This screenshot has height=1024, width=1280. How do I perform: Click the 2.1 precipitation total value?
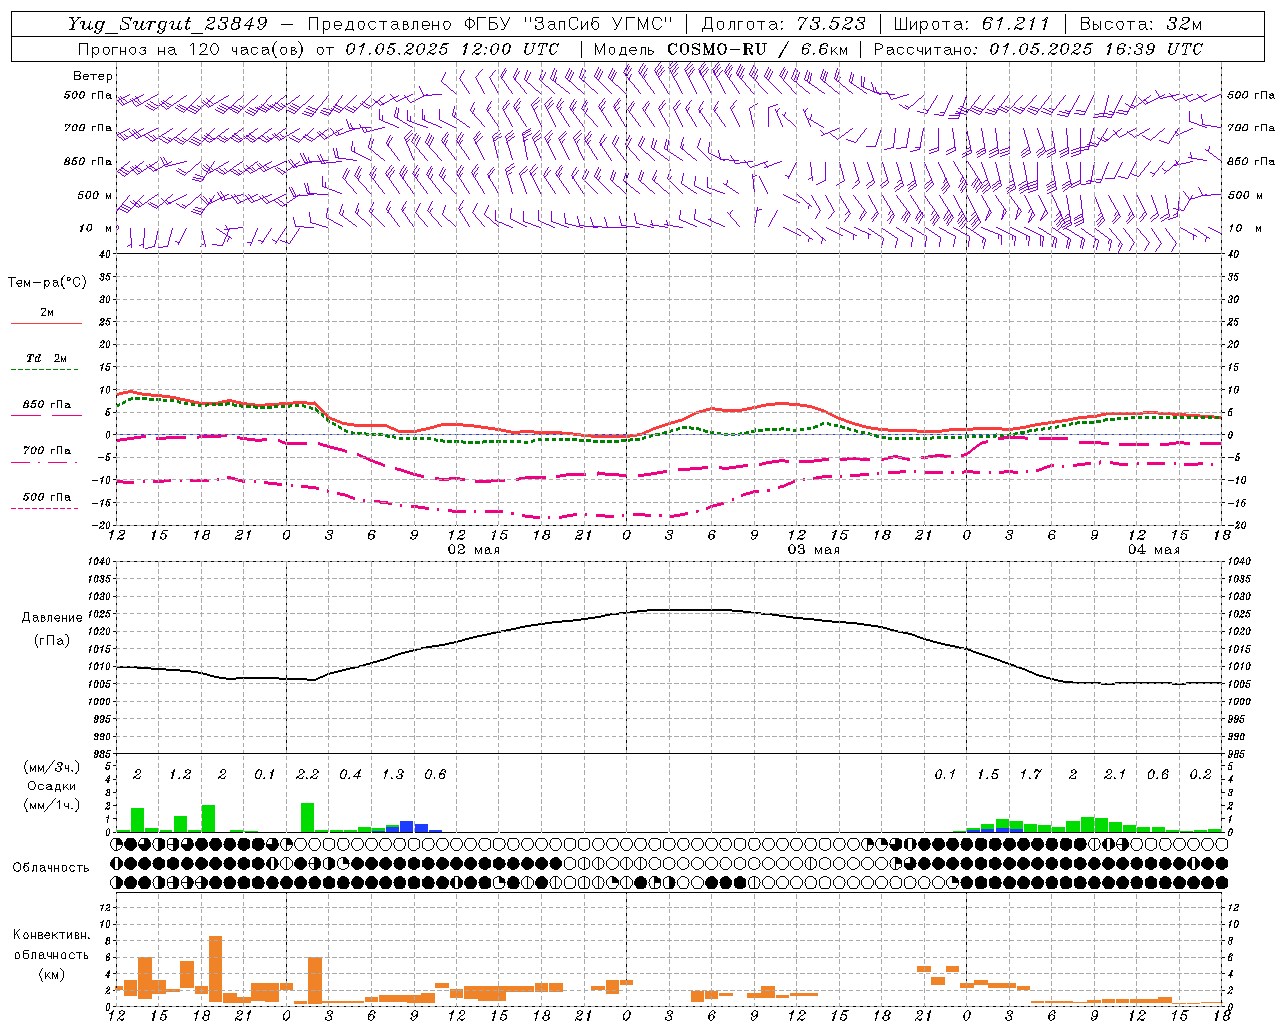click(1115, 775)
